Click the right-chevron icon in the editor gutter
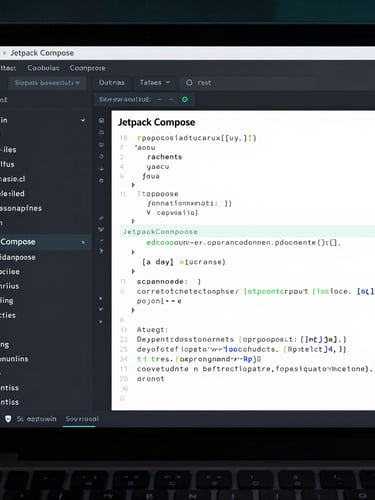 101,251
